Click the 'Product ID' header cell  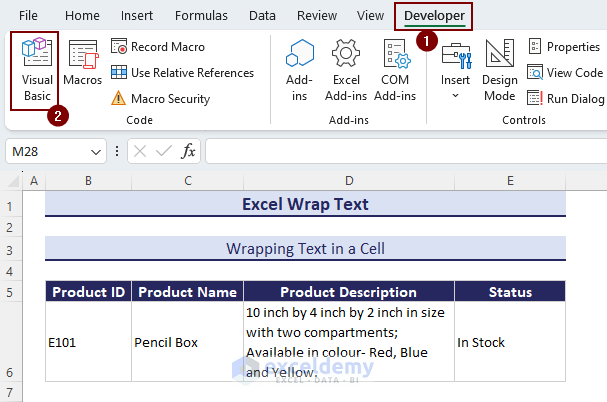tap(88, 292)
